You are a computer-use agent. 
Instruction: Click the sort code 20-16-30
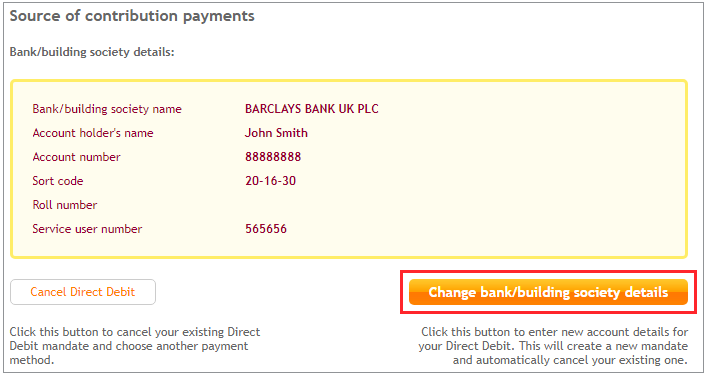point(271,181)
